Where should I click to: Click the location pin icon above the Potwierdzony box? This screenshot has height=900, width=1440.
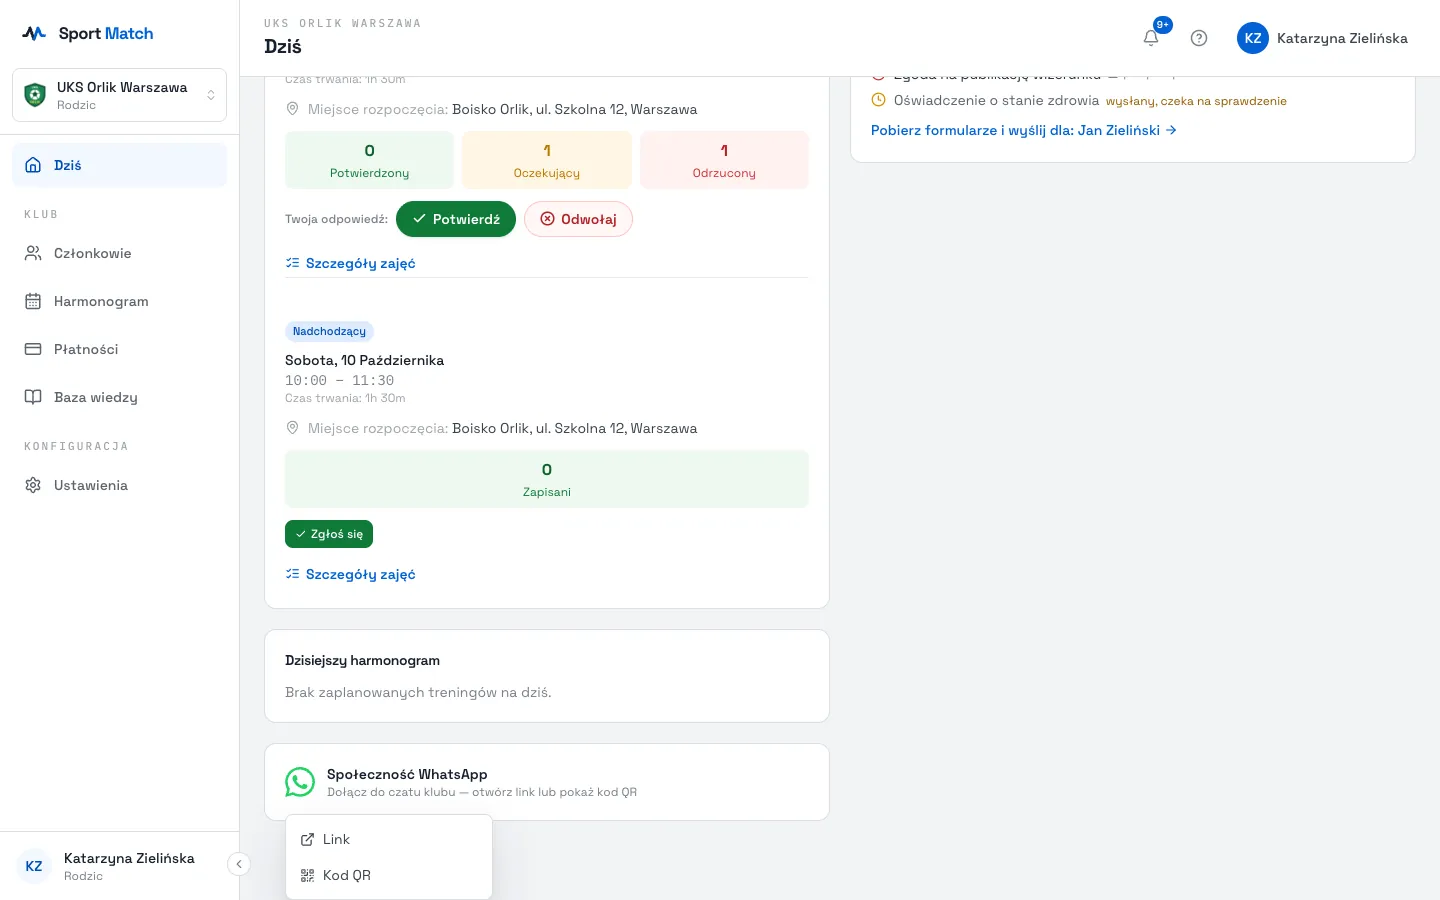(292, 109)
